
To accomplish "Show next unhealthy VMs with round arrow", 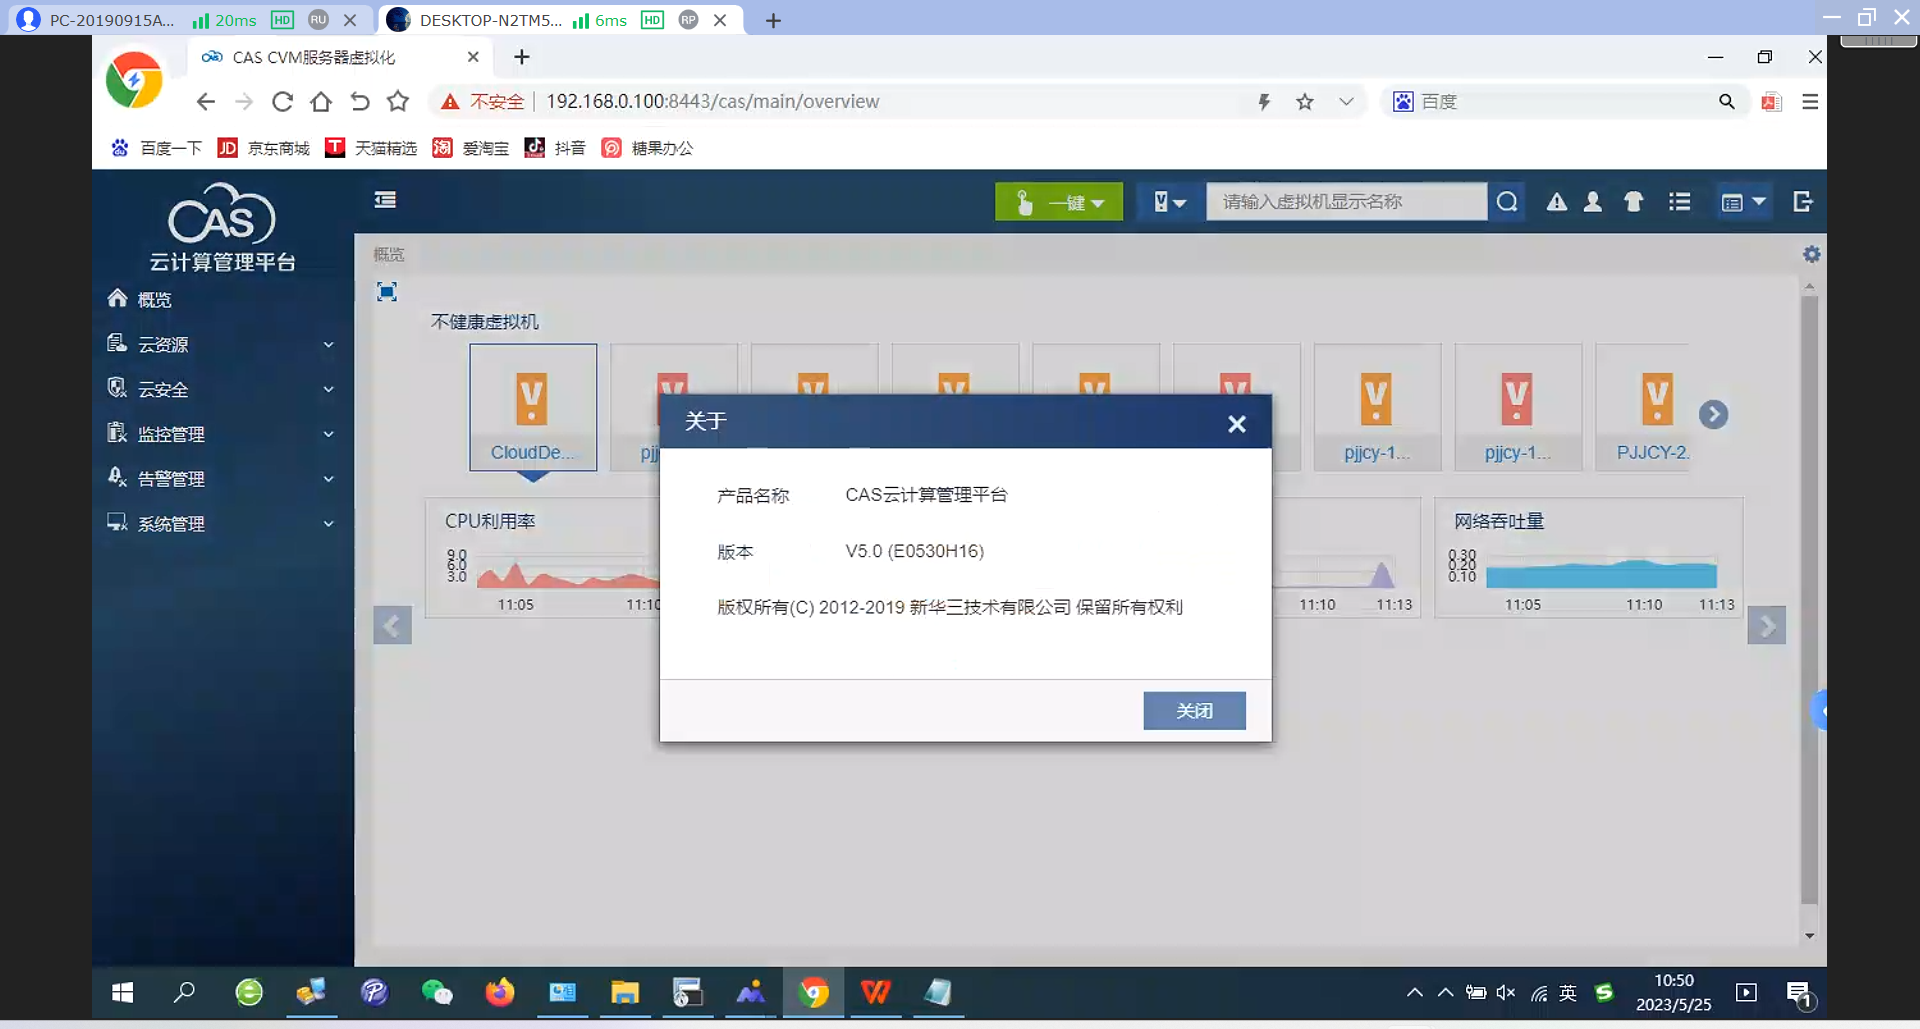I will coord(1713,414).
